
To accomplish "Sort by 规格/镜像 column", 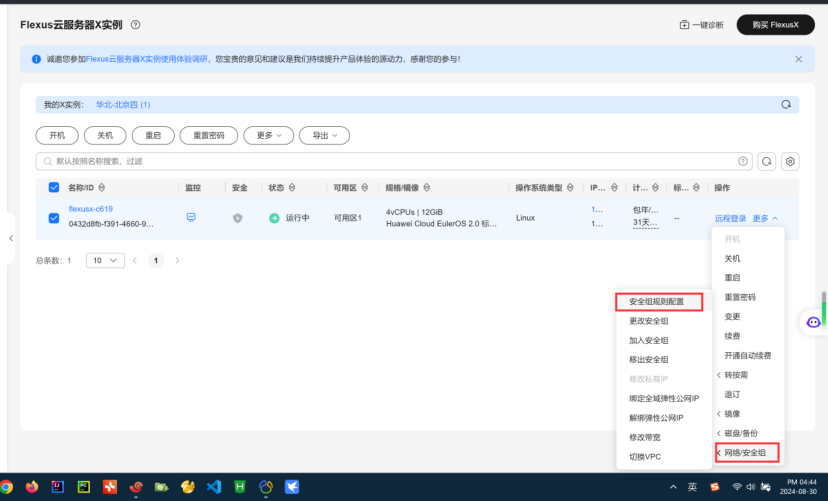I will tap(427, 187).
